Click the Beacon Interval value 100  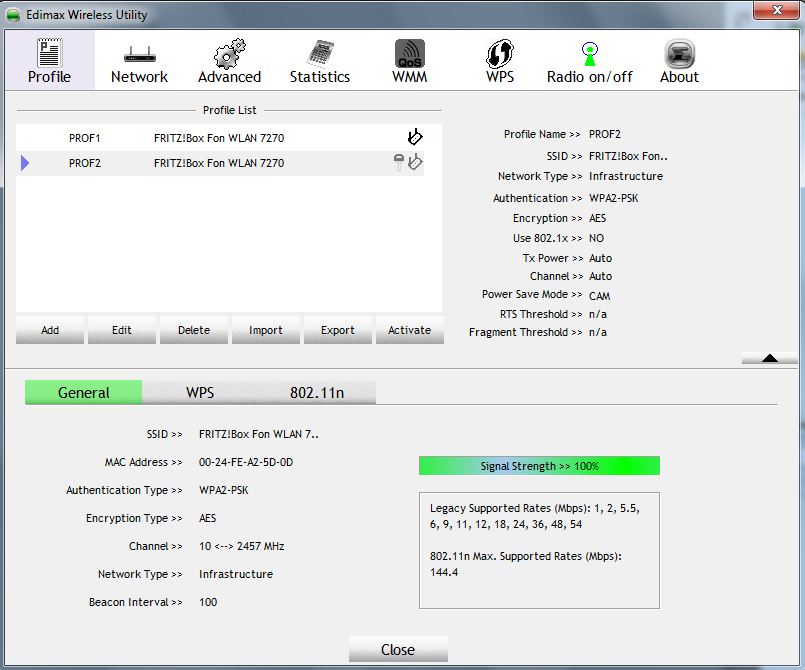pos(208,602)
